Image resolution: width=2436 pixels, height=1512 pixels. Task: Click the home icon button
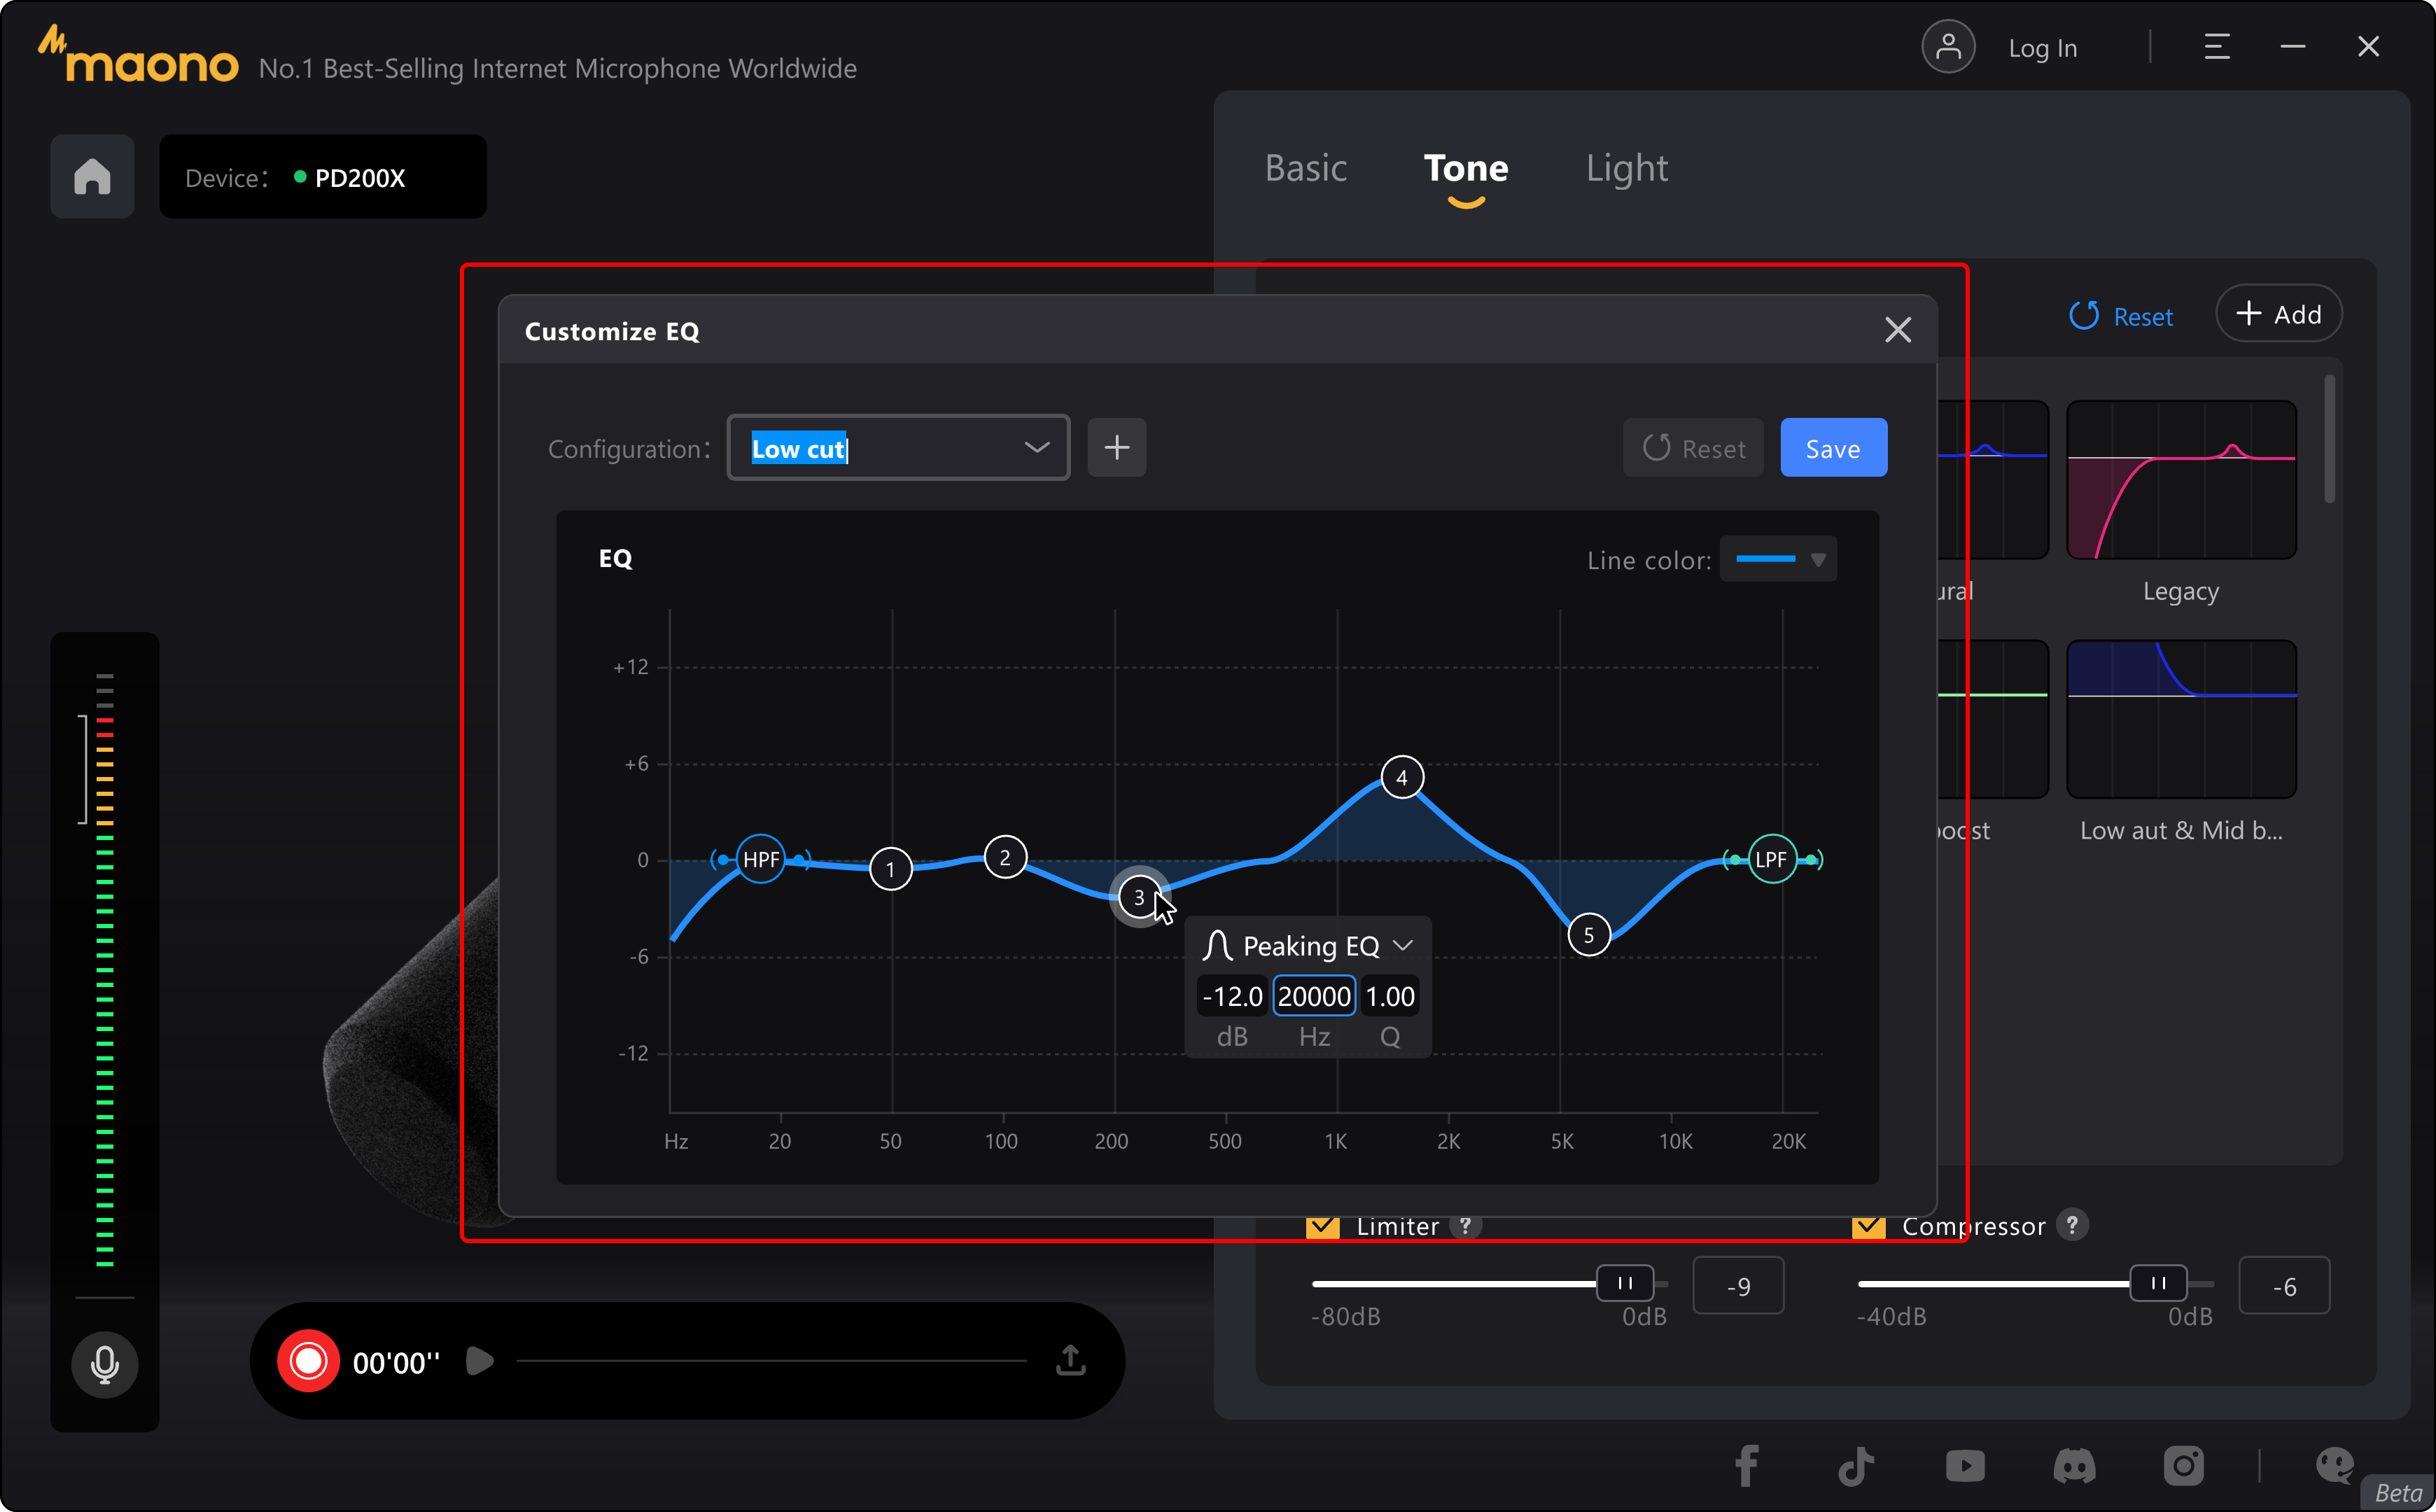coord(92,177)
